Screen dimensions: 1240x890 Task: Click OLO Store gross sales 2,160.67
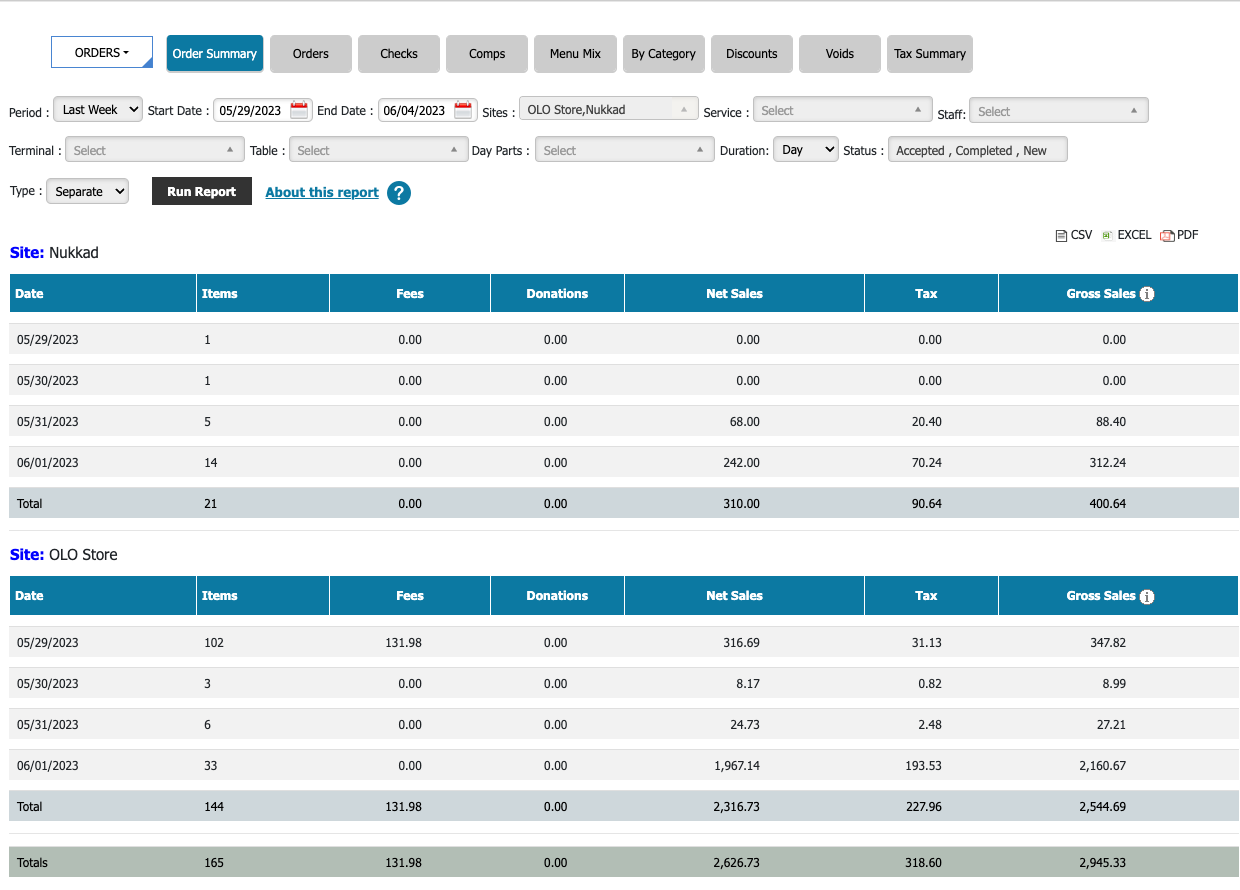[1102, 766]
